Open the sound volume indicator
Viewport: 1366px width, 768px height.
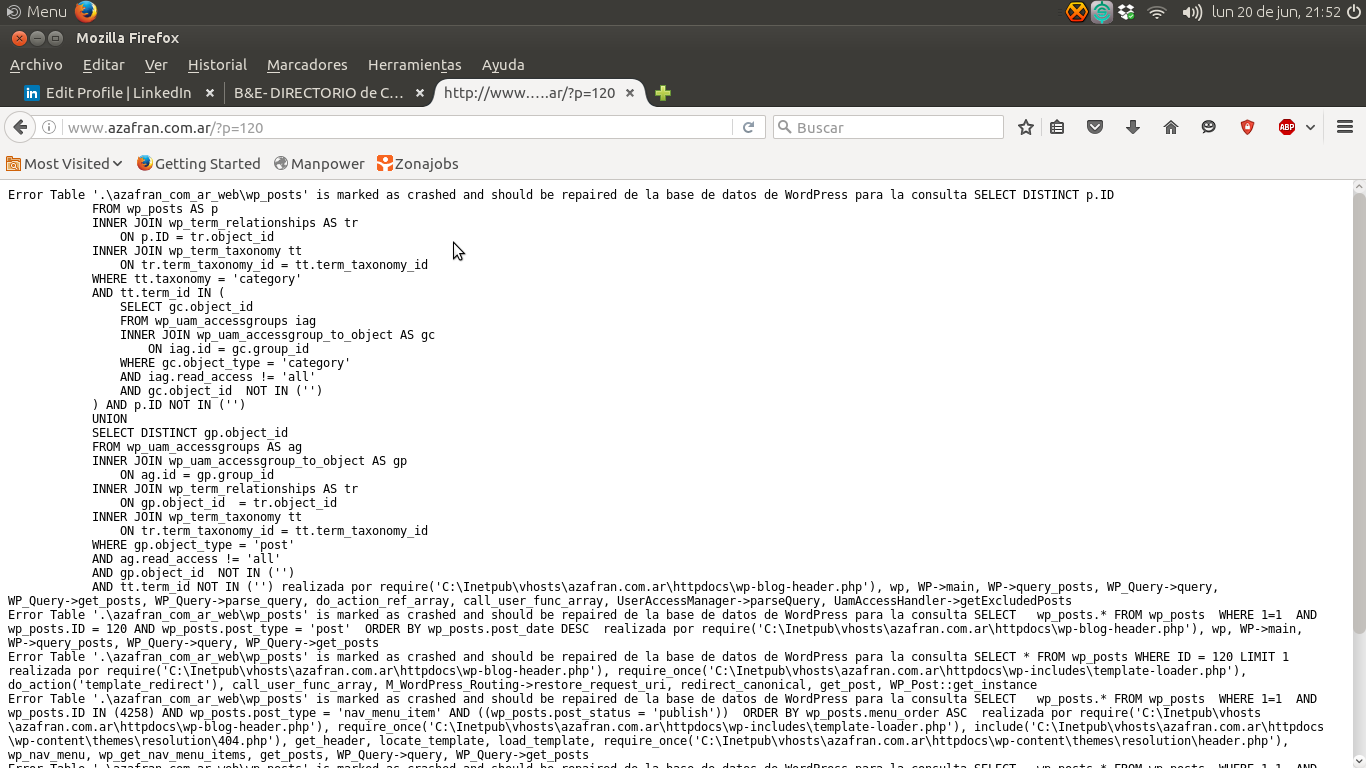click(x=1192, y=12)
